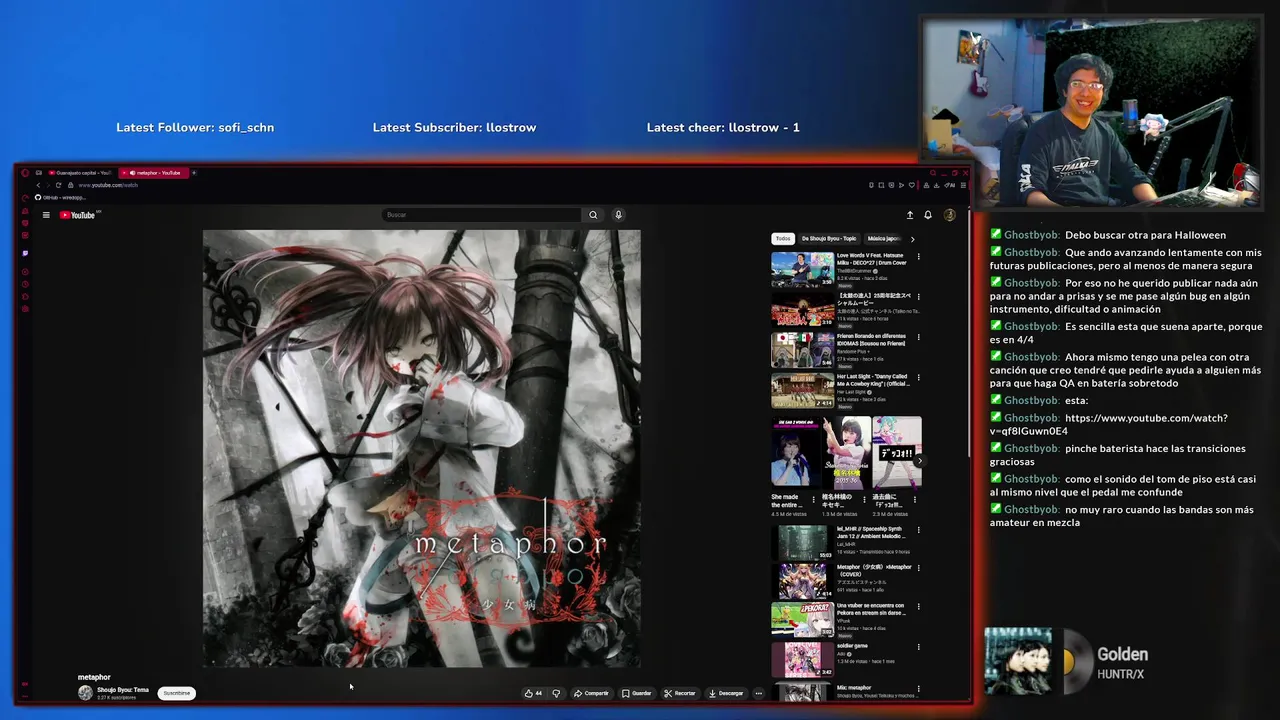Advance Shorts shelf with next arrow
Screen dimensions: 1280x720
[919, 461]
